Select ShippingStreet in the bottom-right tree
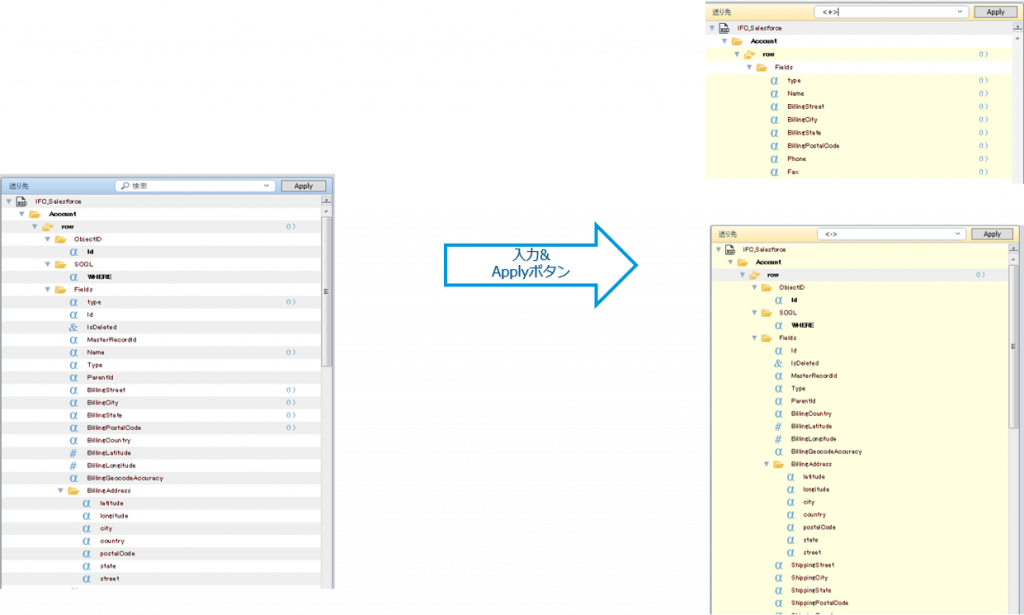The width and height of the screenshot is (1024, 615). (812, 565)
